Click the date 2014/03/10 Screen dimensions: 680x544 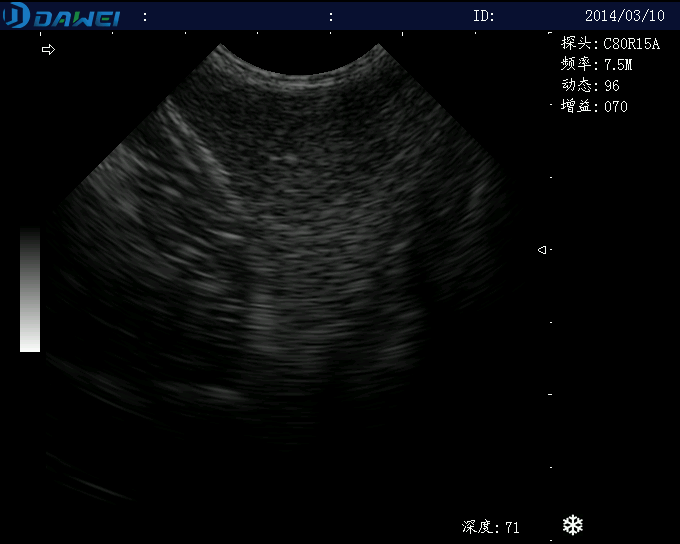point(624,16)
